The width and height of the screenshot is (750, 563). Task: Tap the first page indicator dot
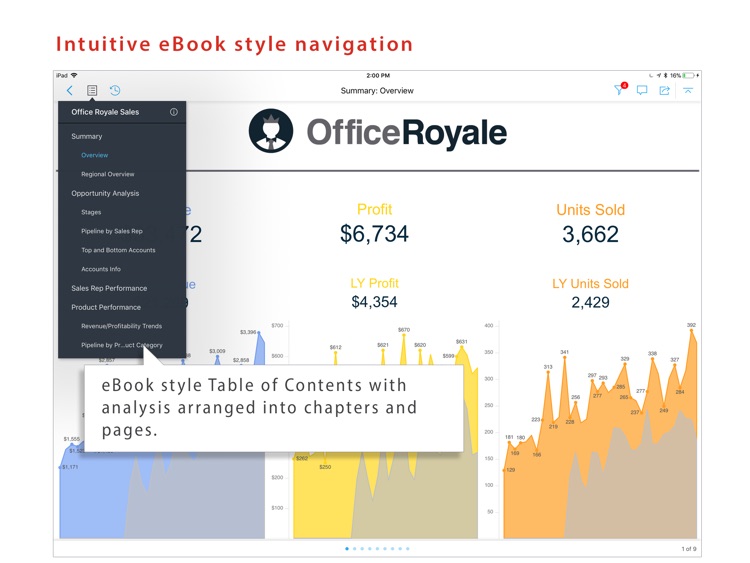[x=347, y=549]
